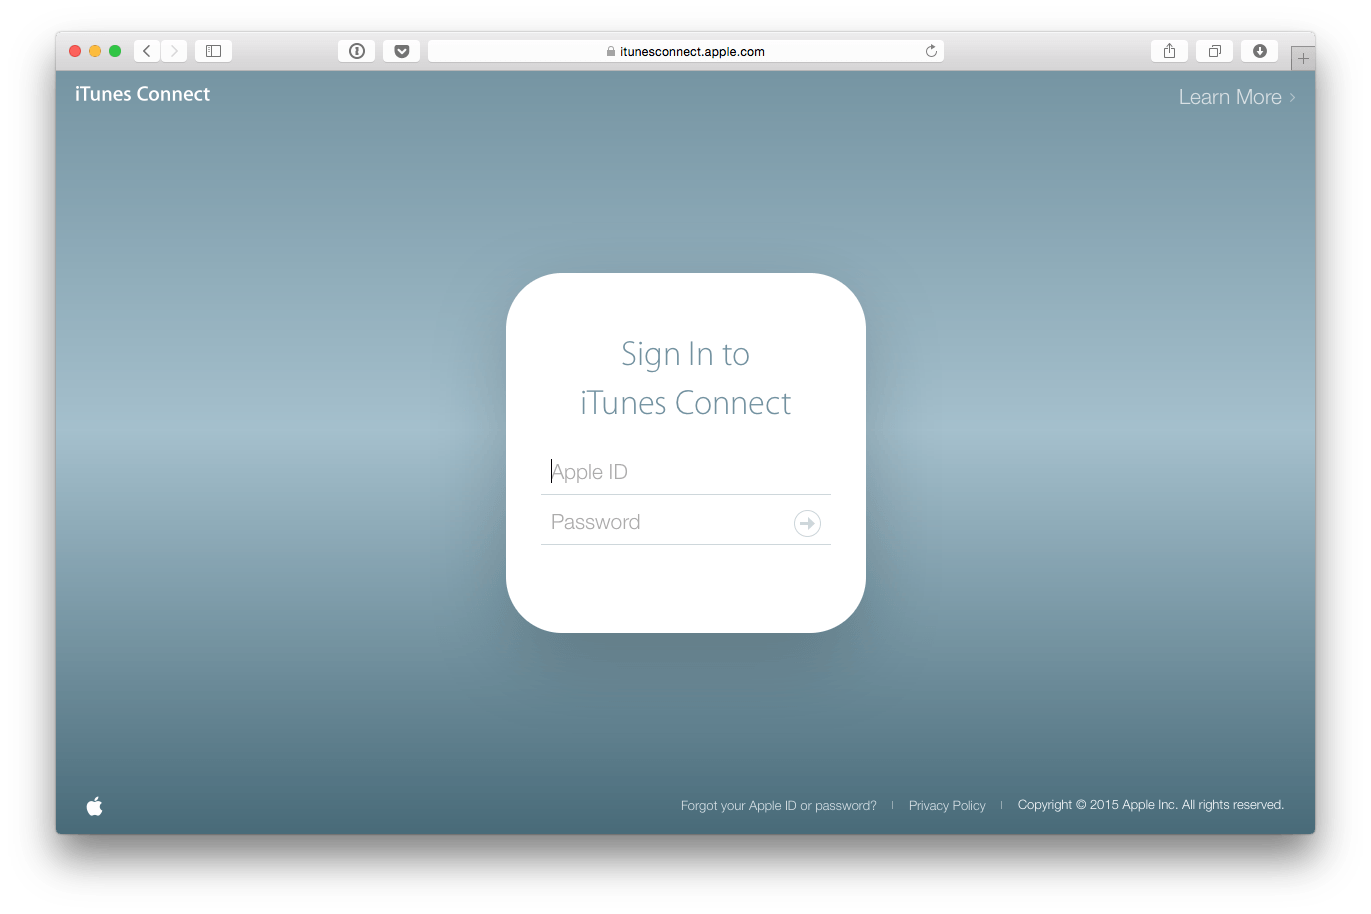The width and height of the screenshot is (1371, 914).
Task: Click the forward navigation arrow
Action: [174, 50]
